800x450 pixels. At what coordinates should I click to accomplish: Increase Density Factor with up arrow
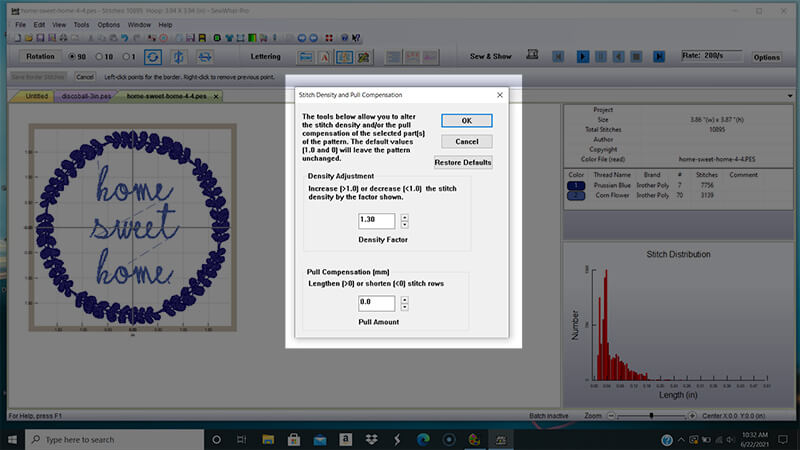[x=403, y=216]
